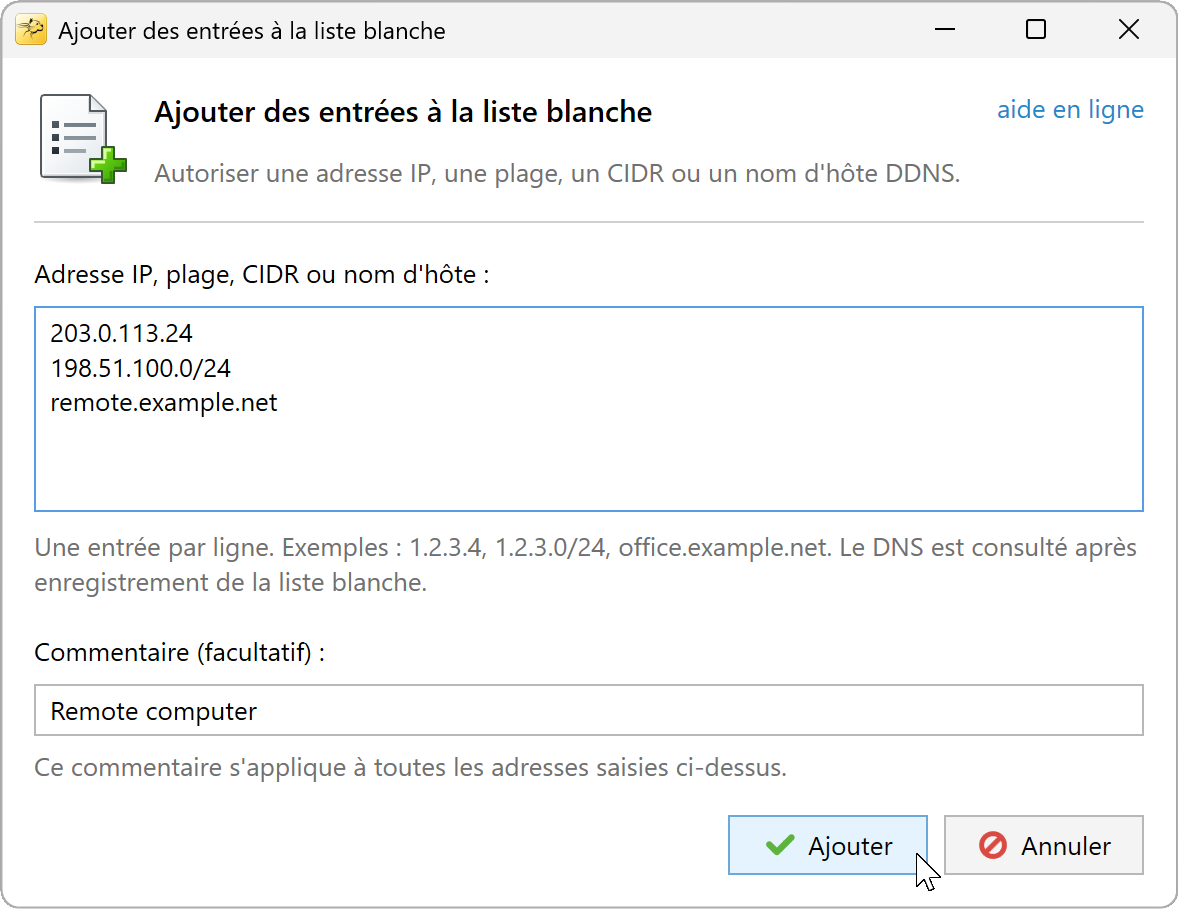
Task: Open the 'aide en ligne' help link
Action: tap(1070, 110)
